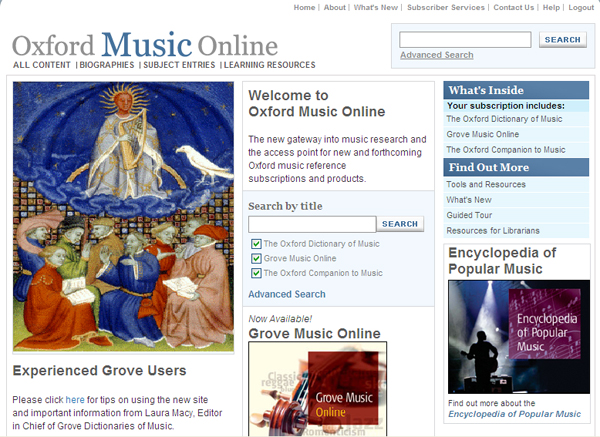Open Advanced Search below the title checkboxes

287,294
